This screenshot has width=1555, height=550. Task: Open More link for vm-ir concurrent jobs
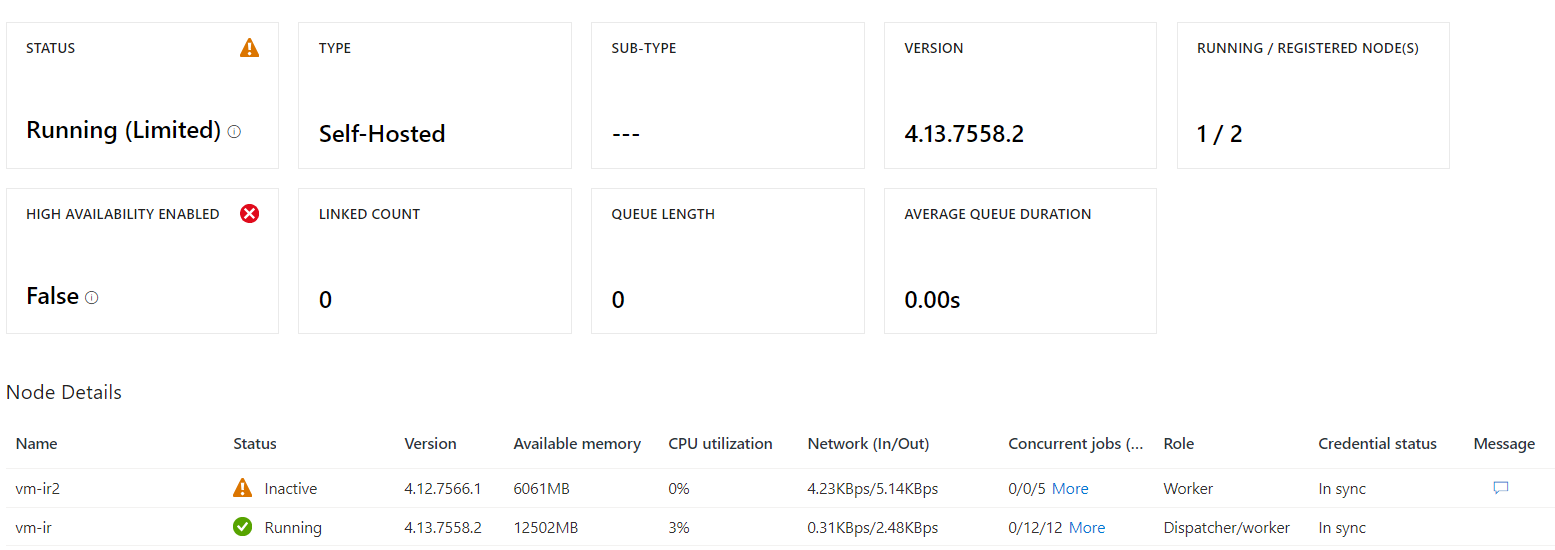(1086, 527)
